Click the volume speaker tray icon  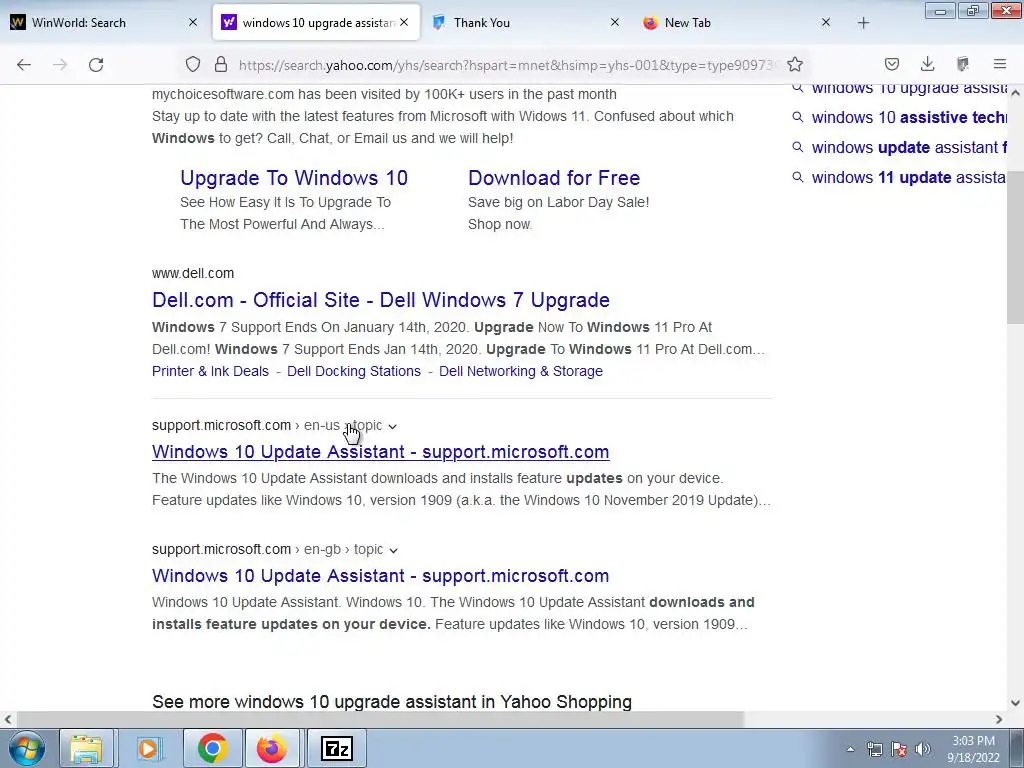coord(923,749)
